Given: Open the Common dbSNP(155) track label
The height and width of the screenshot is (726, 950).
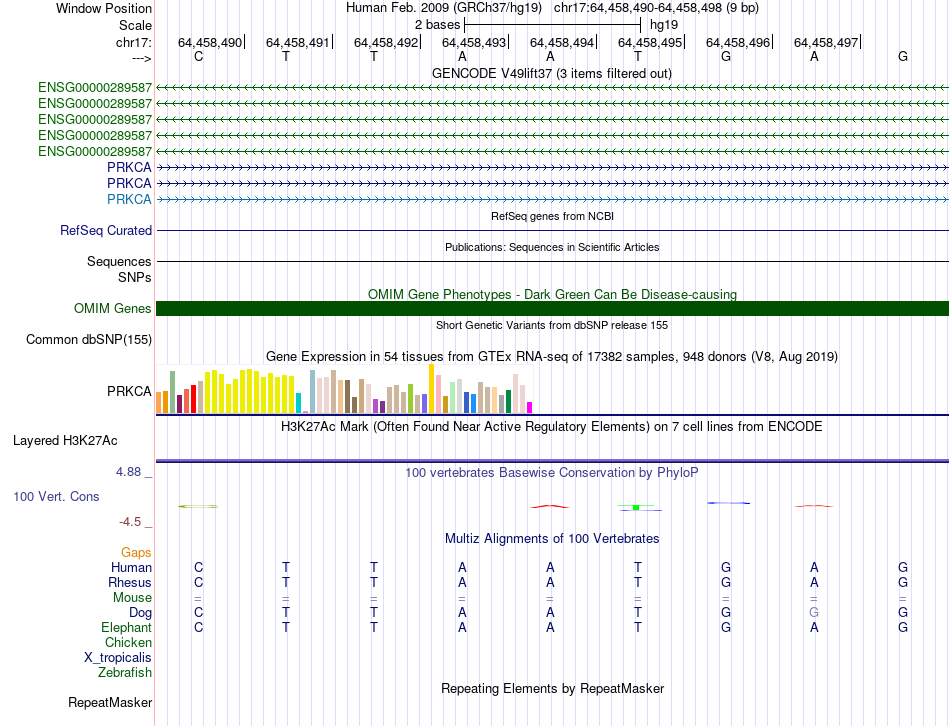Looking at the screenshot, I should [89, 340].
